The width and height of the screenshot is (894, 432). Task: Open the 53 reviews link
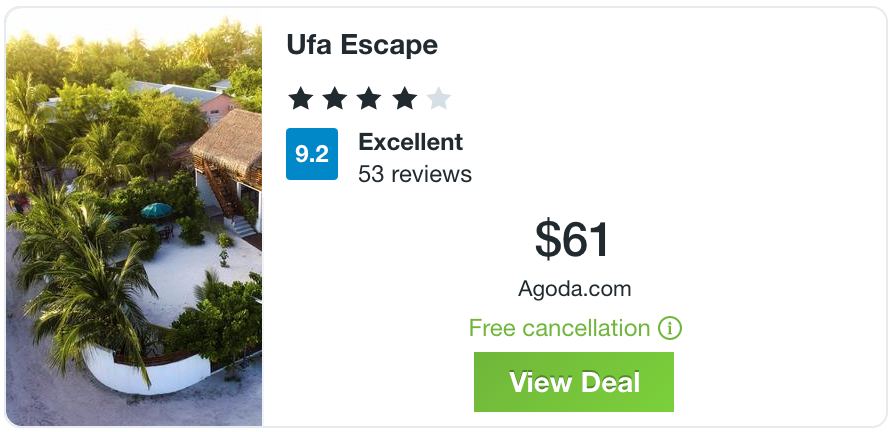click(x=415, y=174)
